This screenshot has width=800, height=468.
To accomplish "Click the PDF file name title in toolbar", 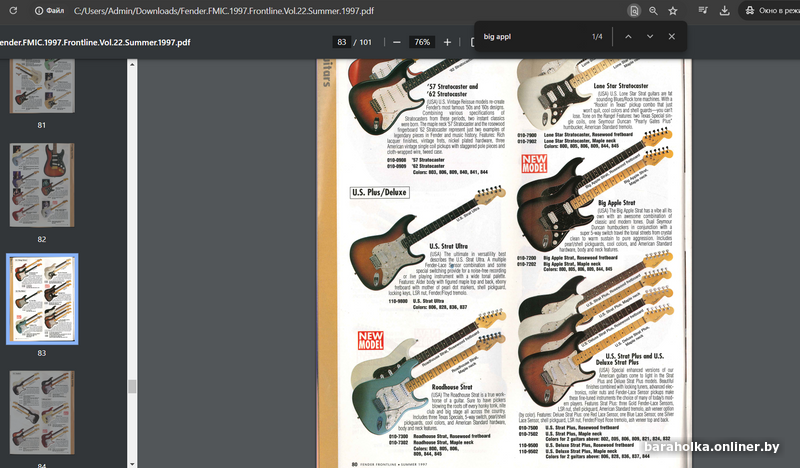I will pyautogui.click(x=95, y=42).
